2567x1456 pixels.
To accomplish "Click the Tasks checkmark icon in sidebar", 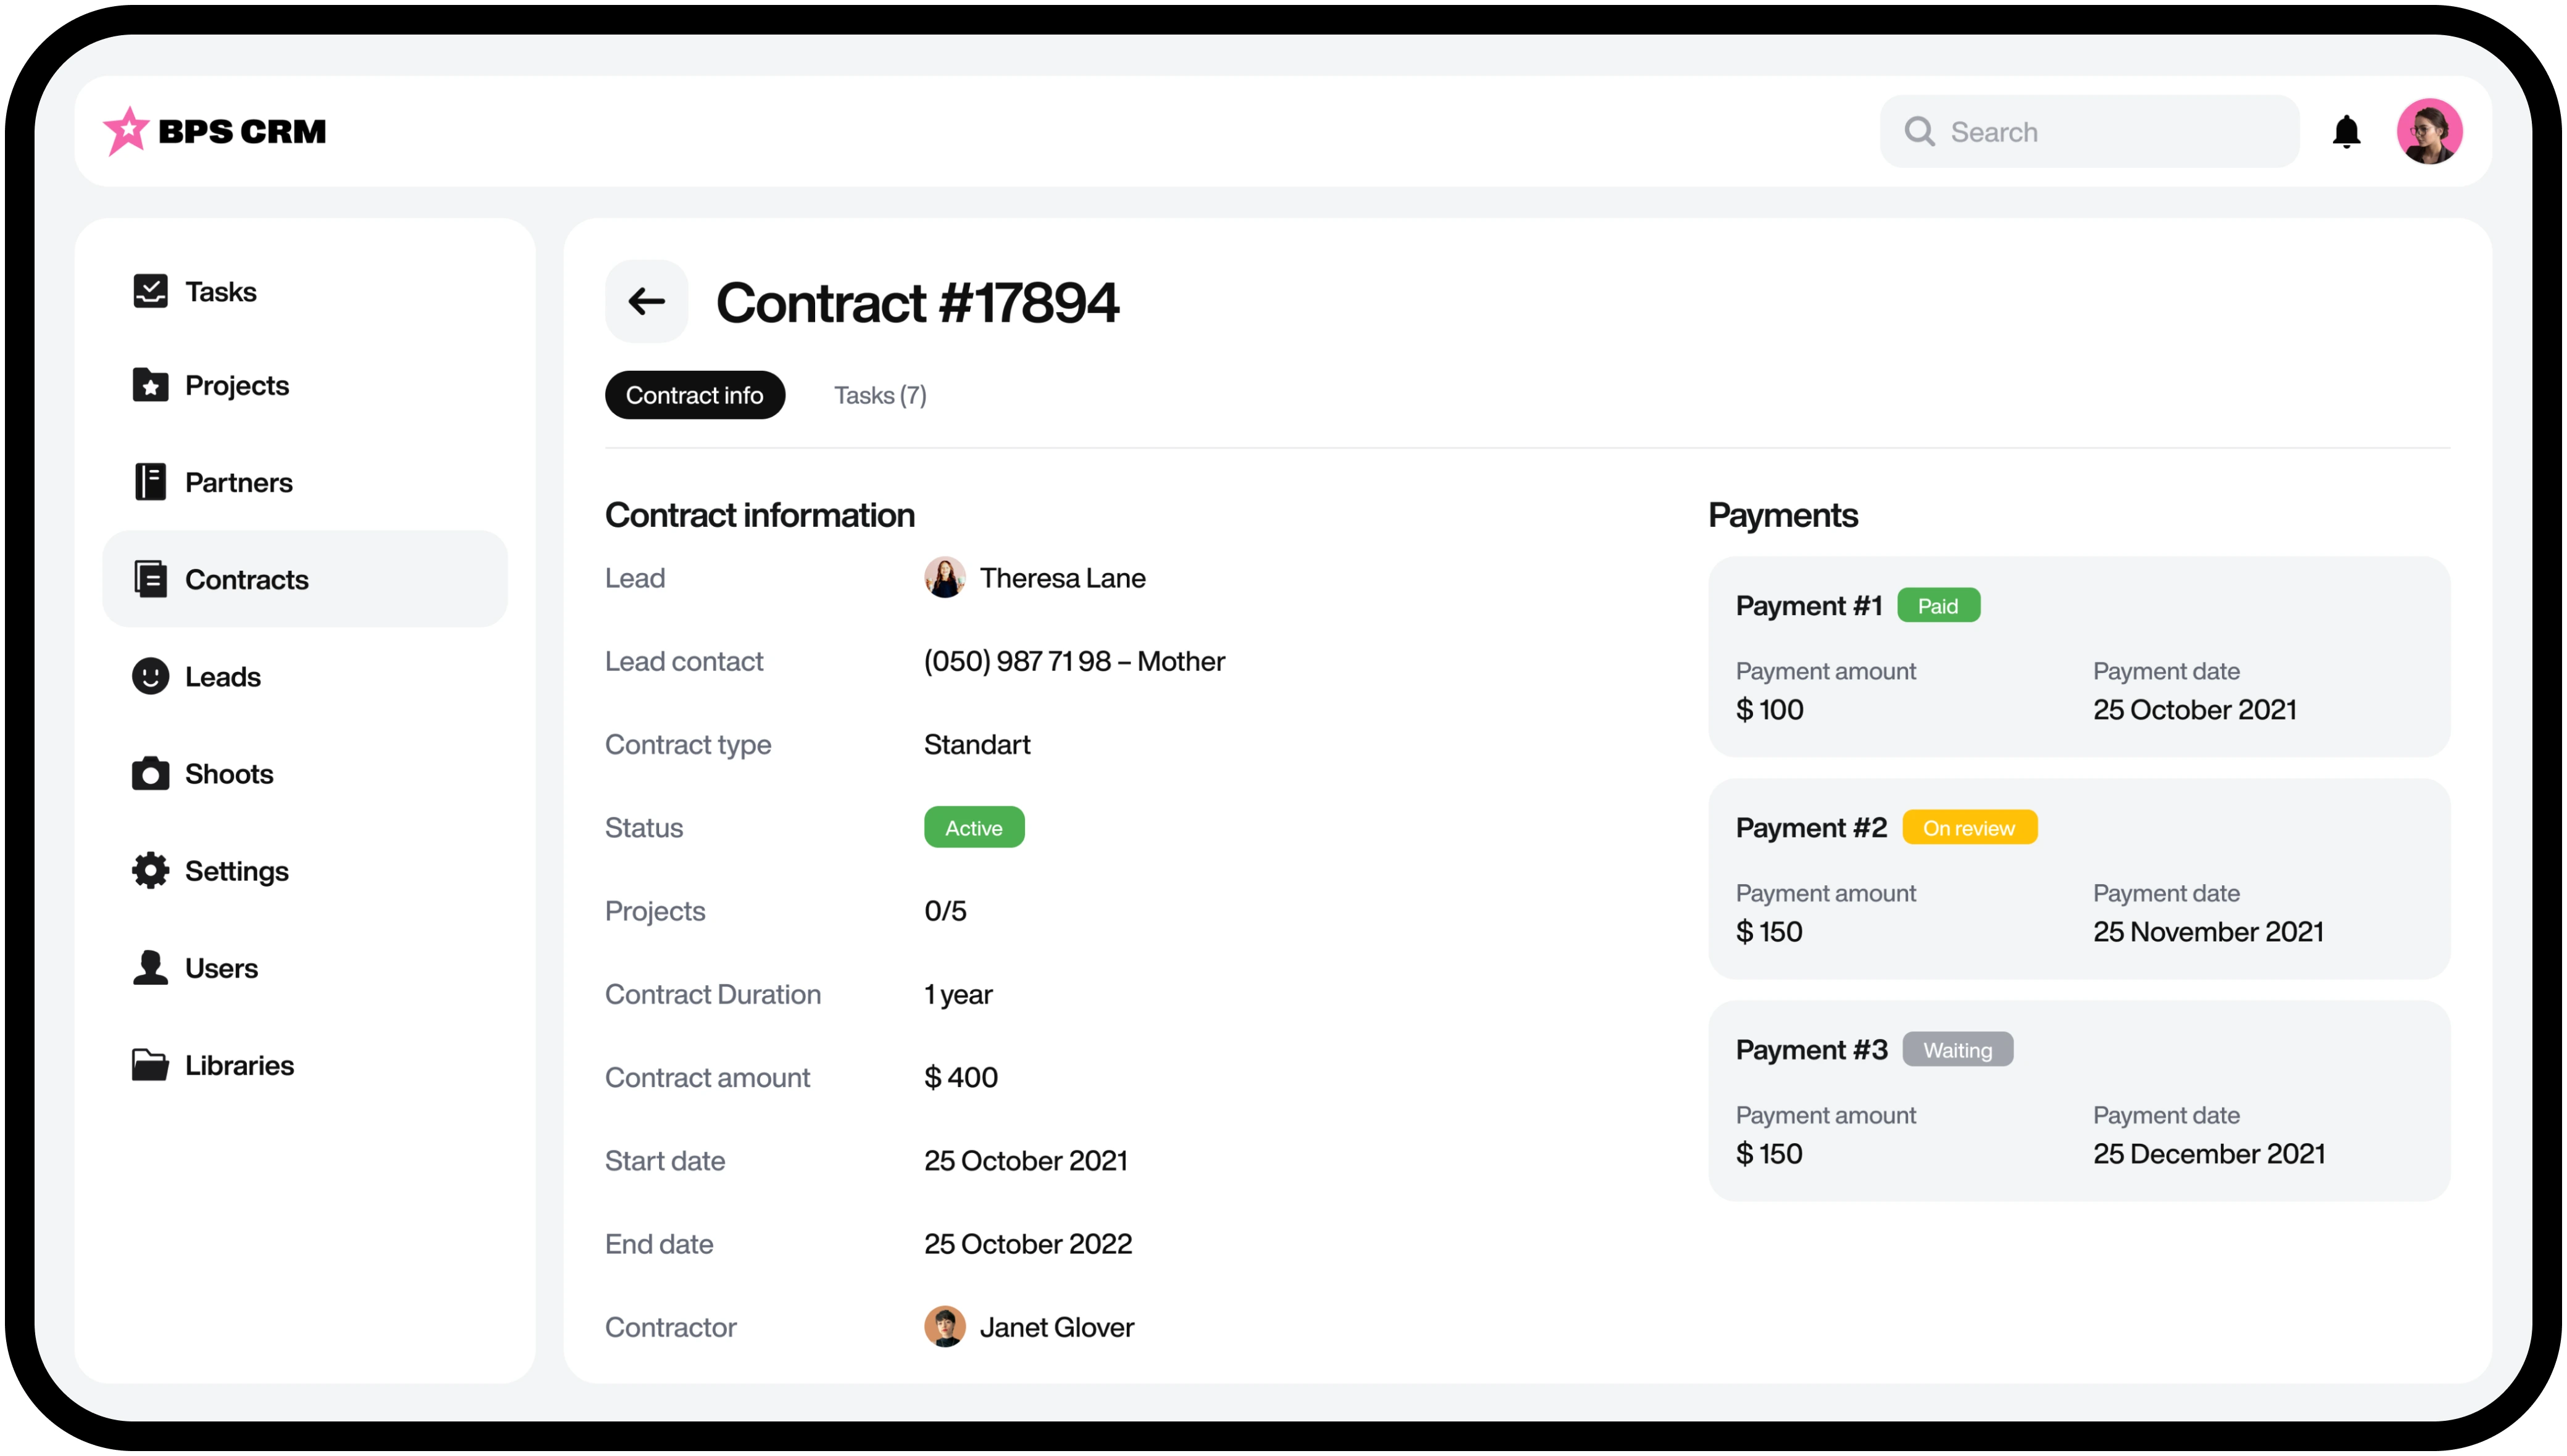I will tap(150, 291).
